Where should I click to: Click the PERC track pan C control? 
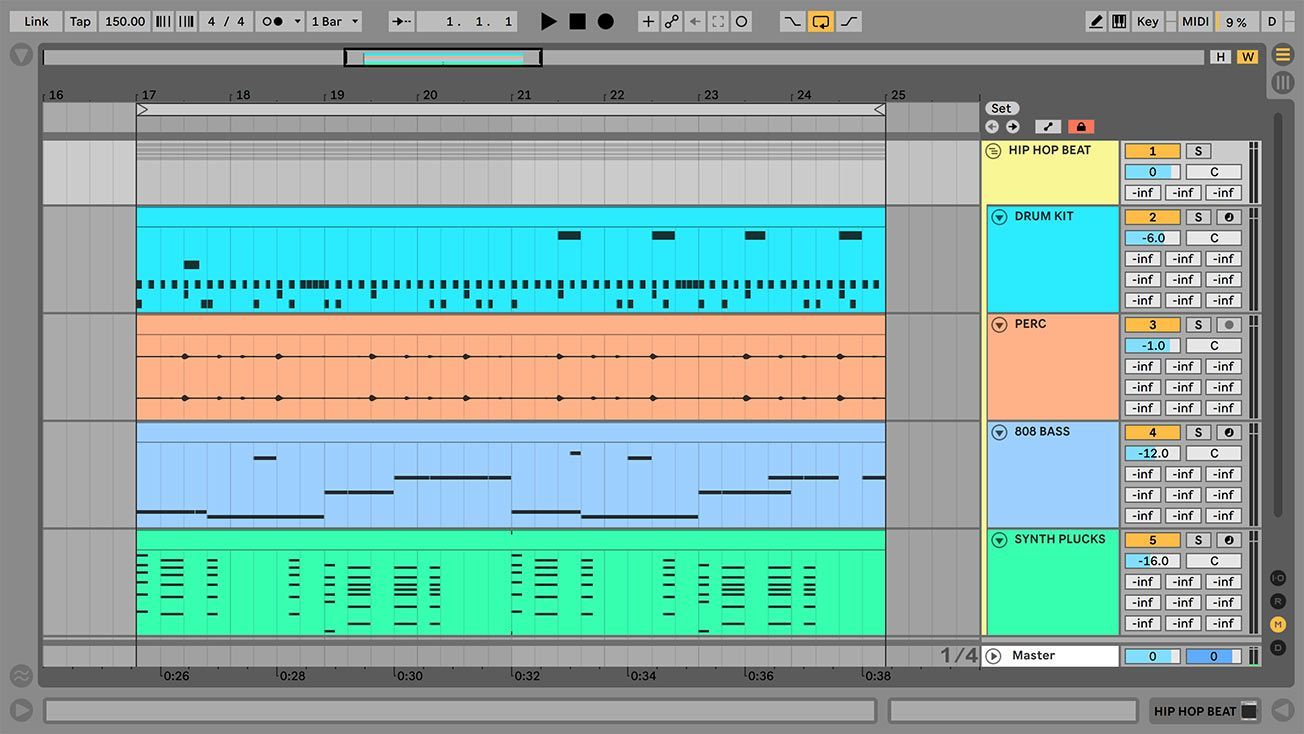tap(1214, 346)
